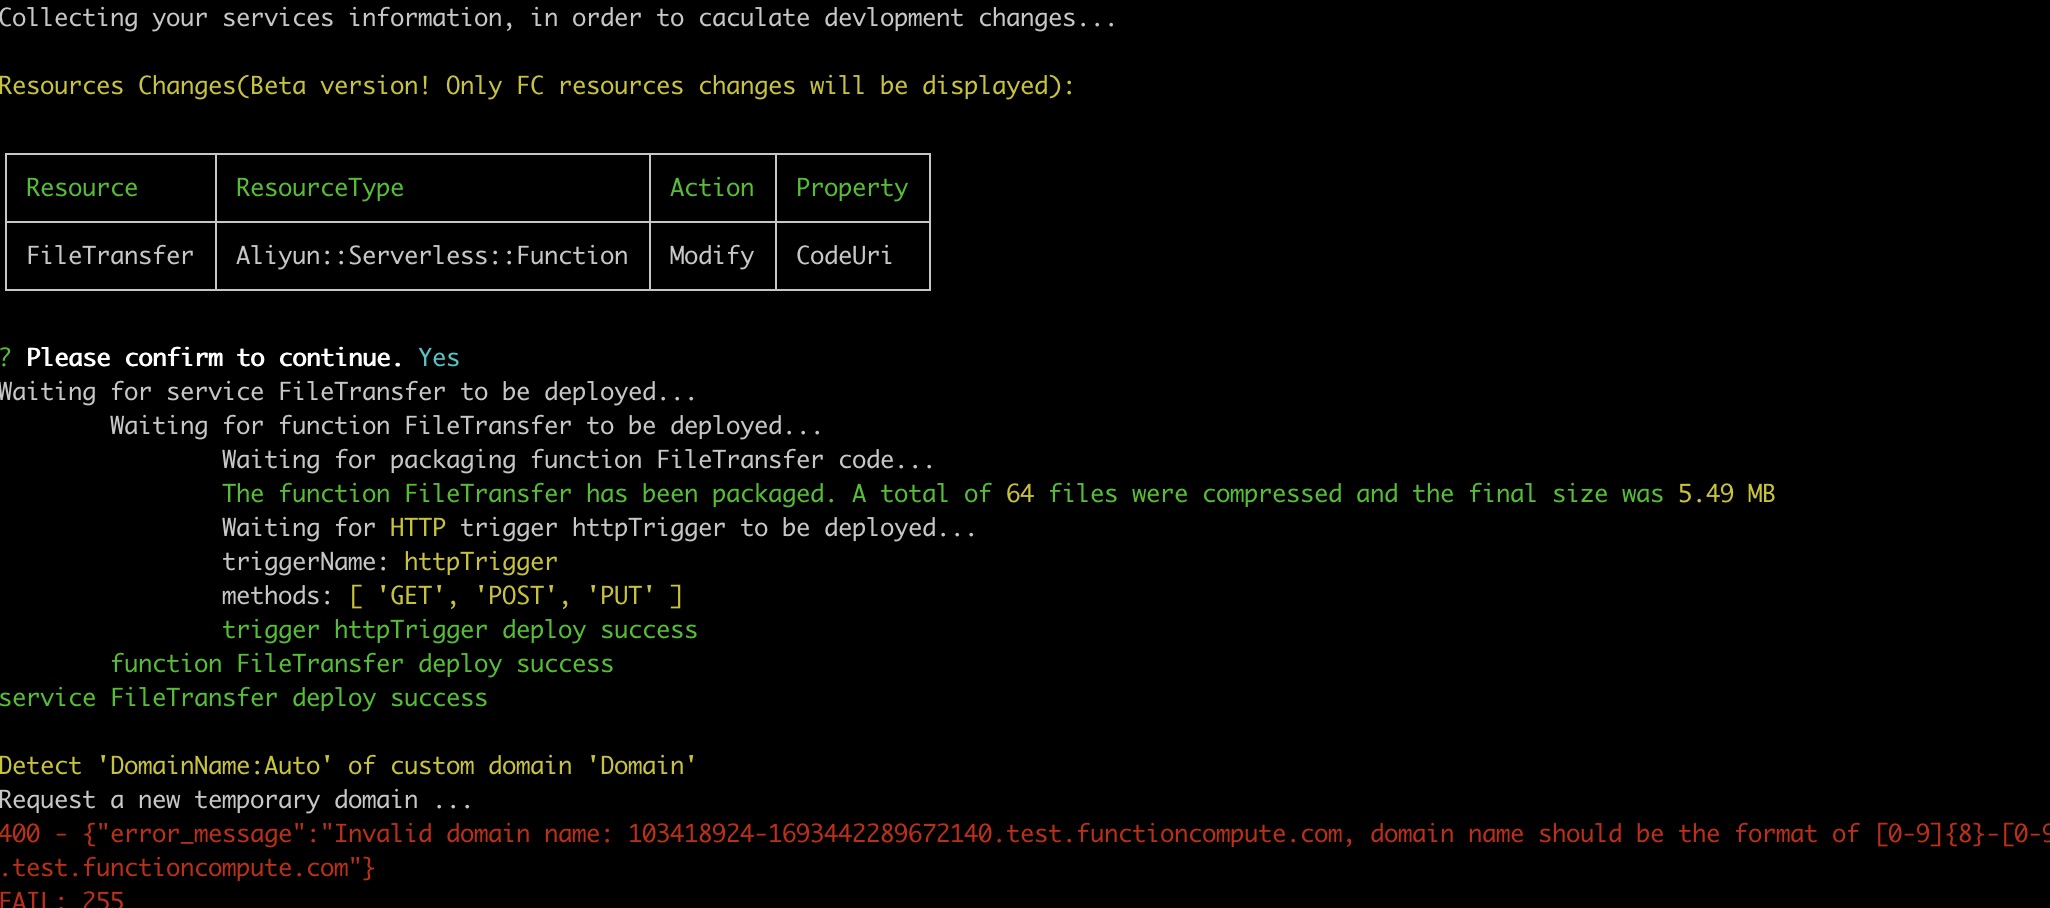The width and height of the screenshot is (2050, 908).
Task: Click '5.49 MB' final size value
Action: pos(1727,494)
